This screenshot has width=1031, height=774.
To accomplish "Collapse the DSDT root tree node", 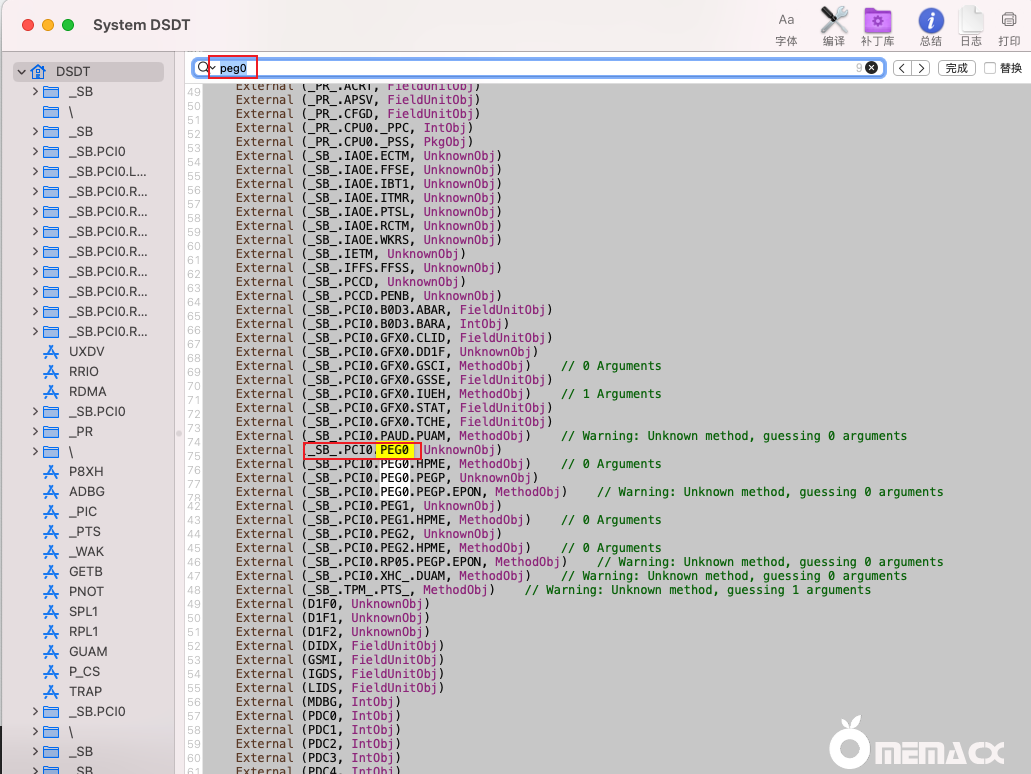I will [21, 72].
